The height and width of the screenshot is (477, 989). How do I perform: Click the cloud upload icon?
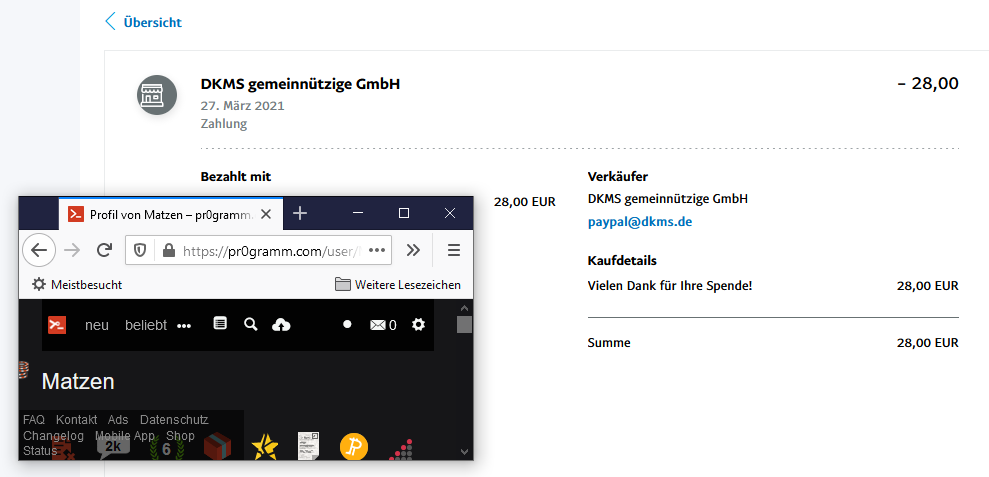281,324
